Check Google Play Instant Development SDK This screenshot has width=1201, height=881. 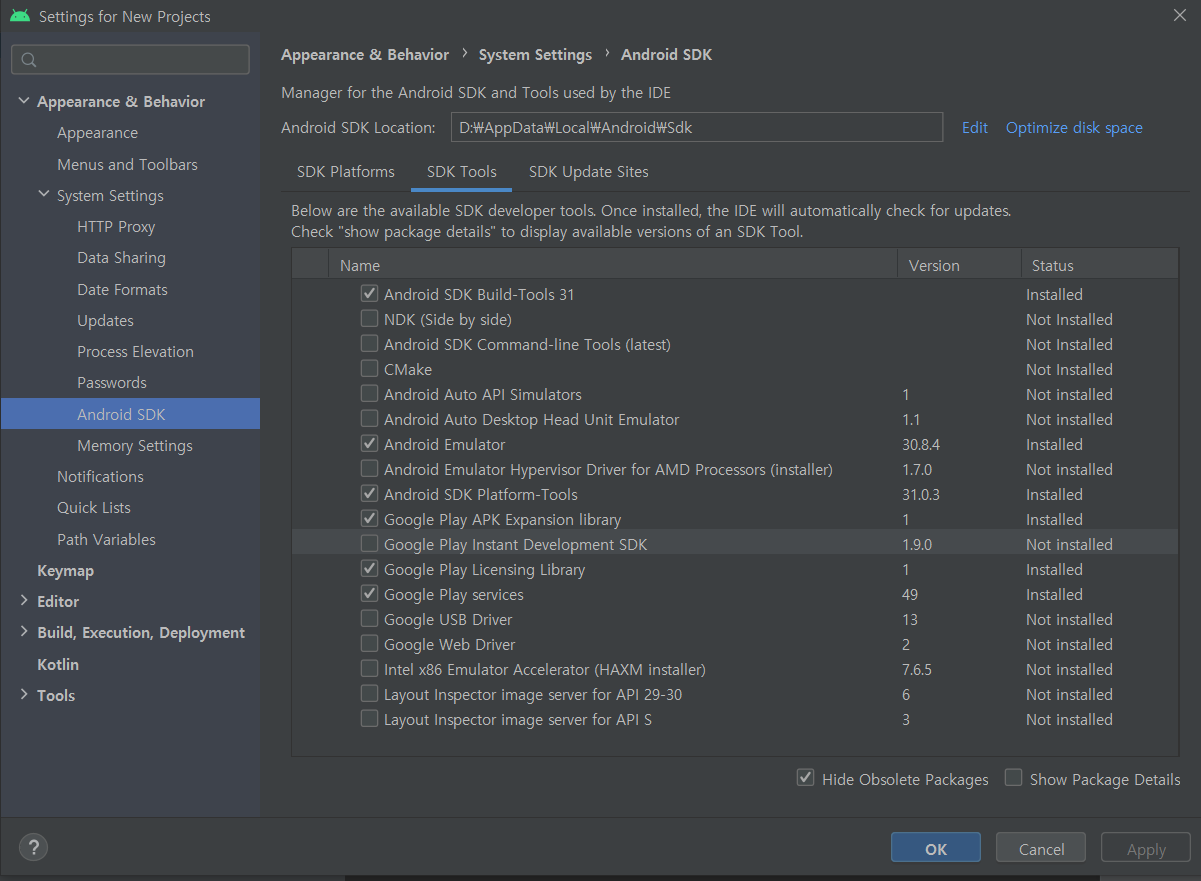tap(369, 544)
